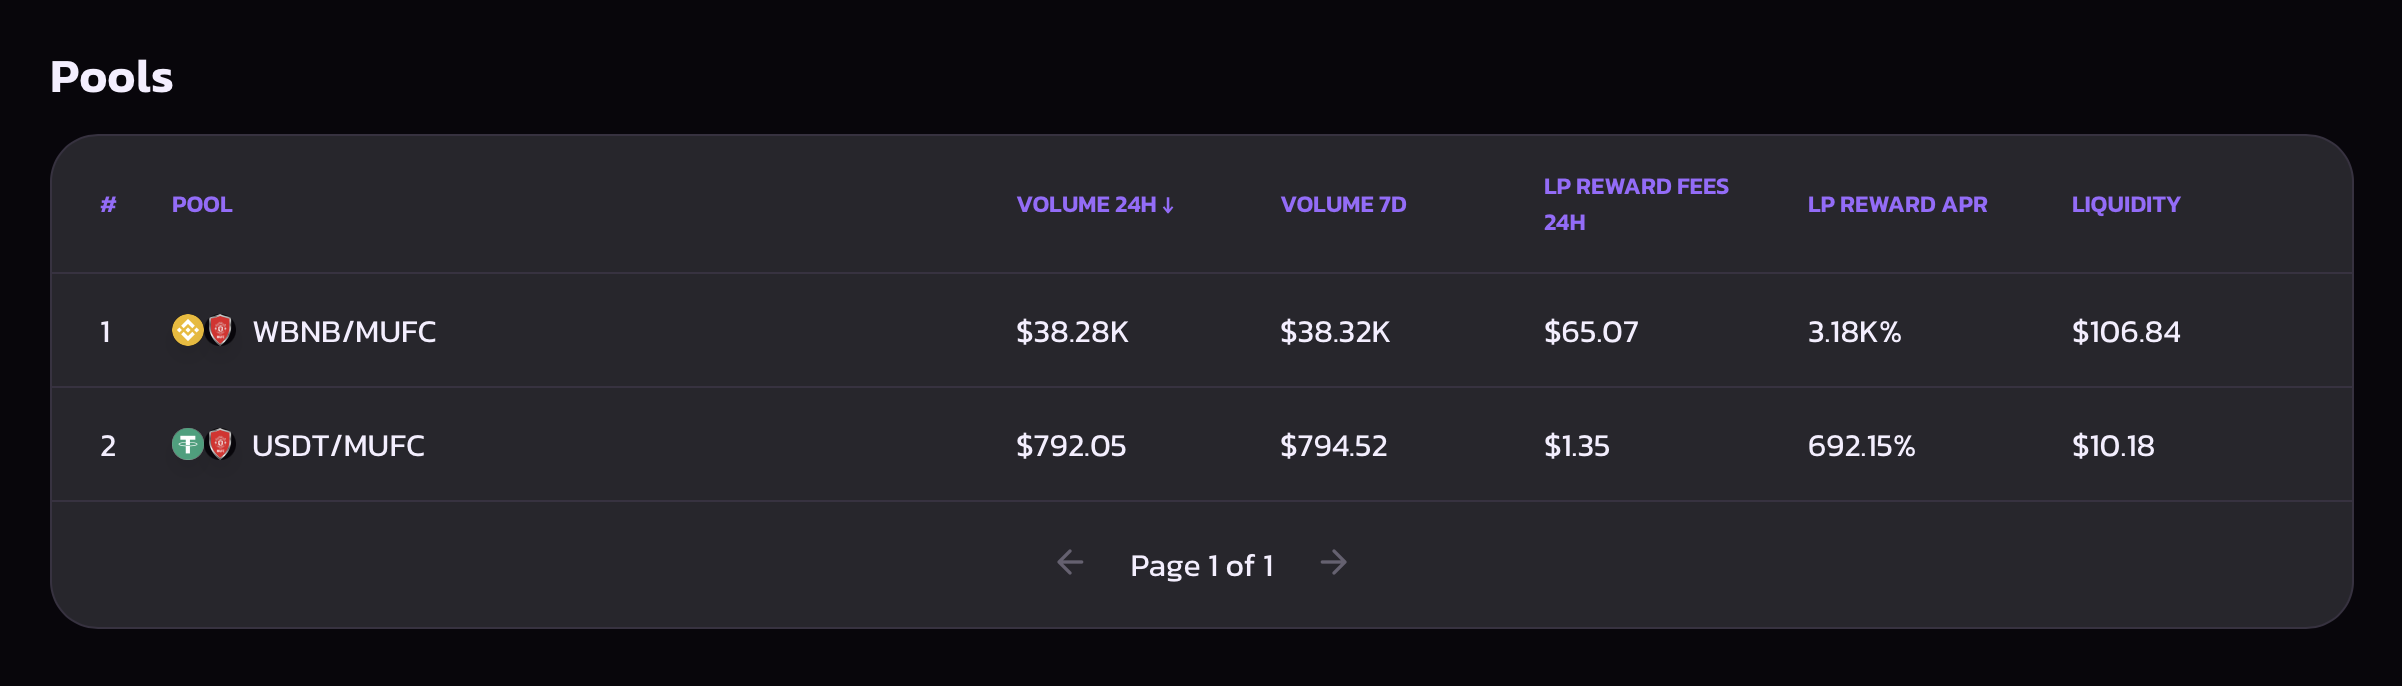Click the # column header

[108, 204]
